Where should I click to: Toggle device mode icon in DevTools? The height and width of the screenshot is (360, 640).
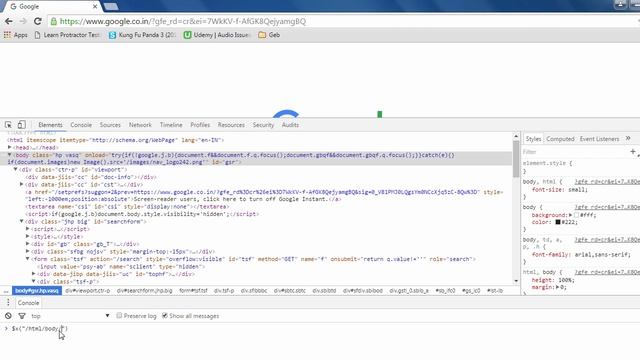(22, 124)
